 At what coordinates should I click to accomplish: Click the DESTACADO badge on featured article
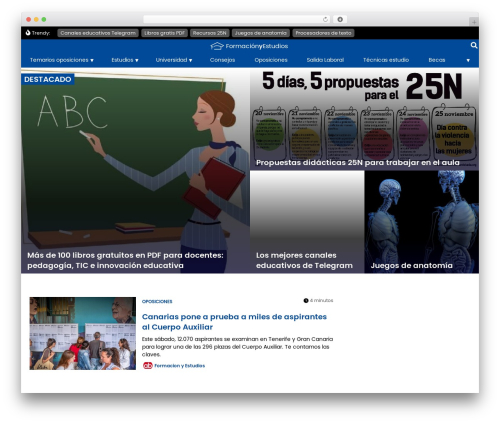[x=48, y=79]
